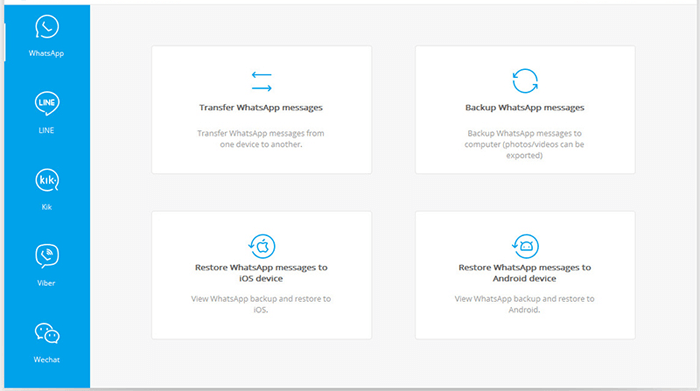
Task: Open the LINE chat icon
Action: click(47, 104)
